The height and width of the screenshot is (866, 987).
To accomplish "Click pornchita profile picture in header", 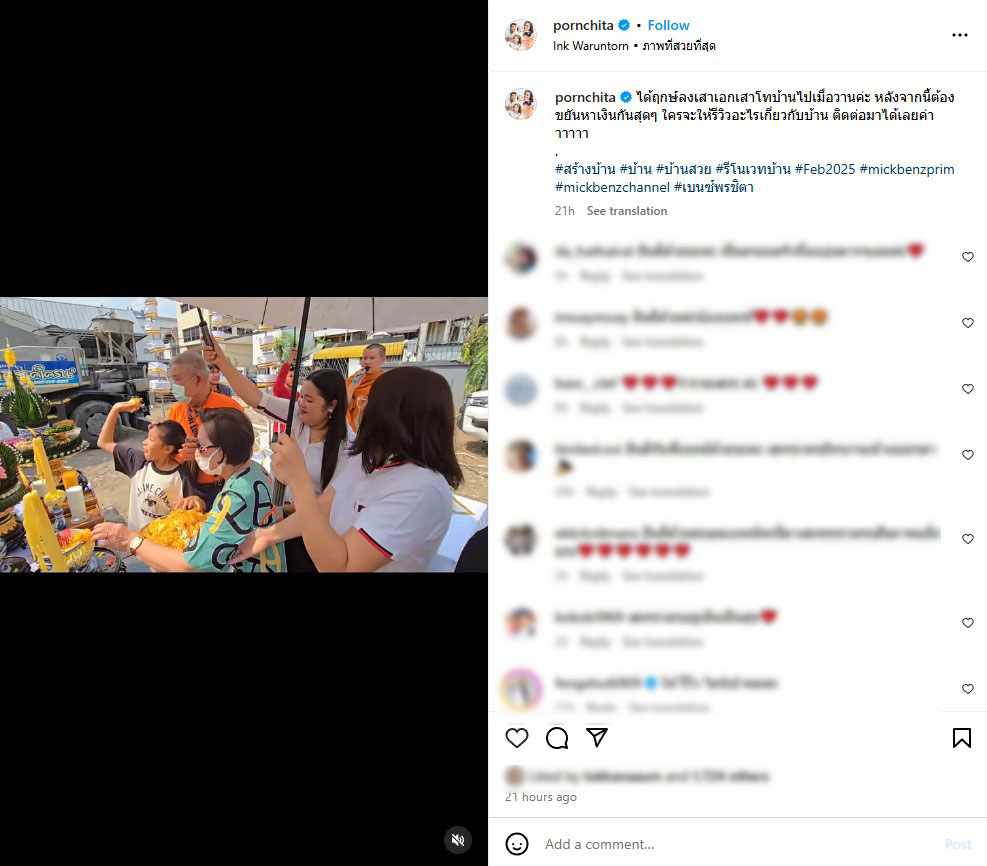I will click(x=521, y=35).
